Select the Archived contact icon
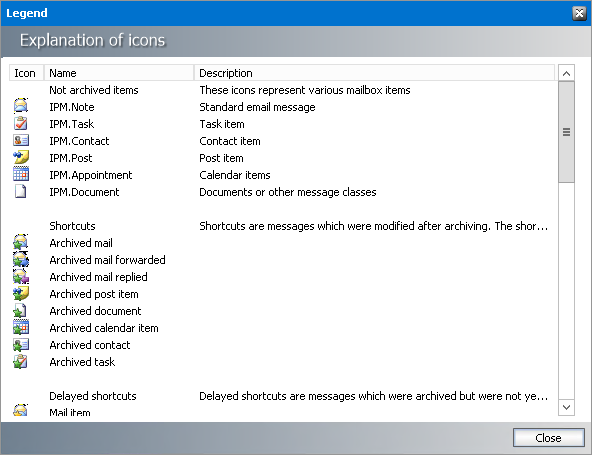 click(21, 344)
